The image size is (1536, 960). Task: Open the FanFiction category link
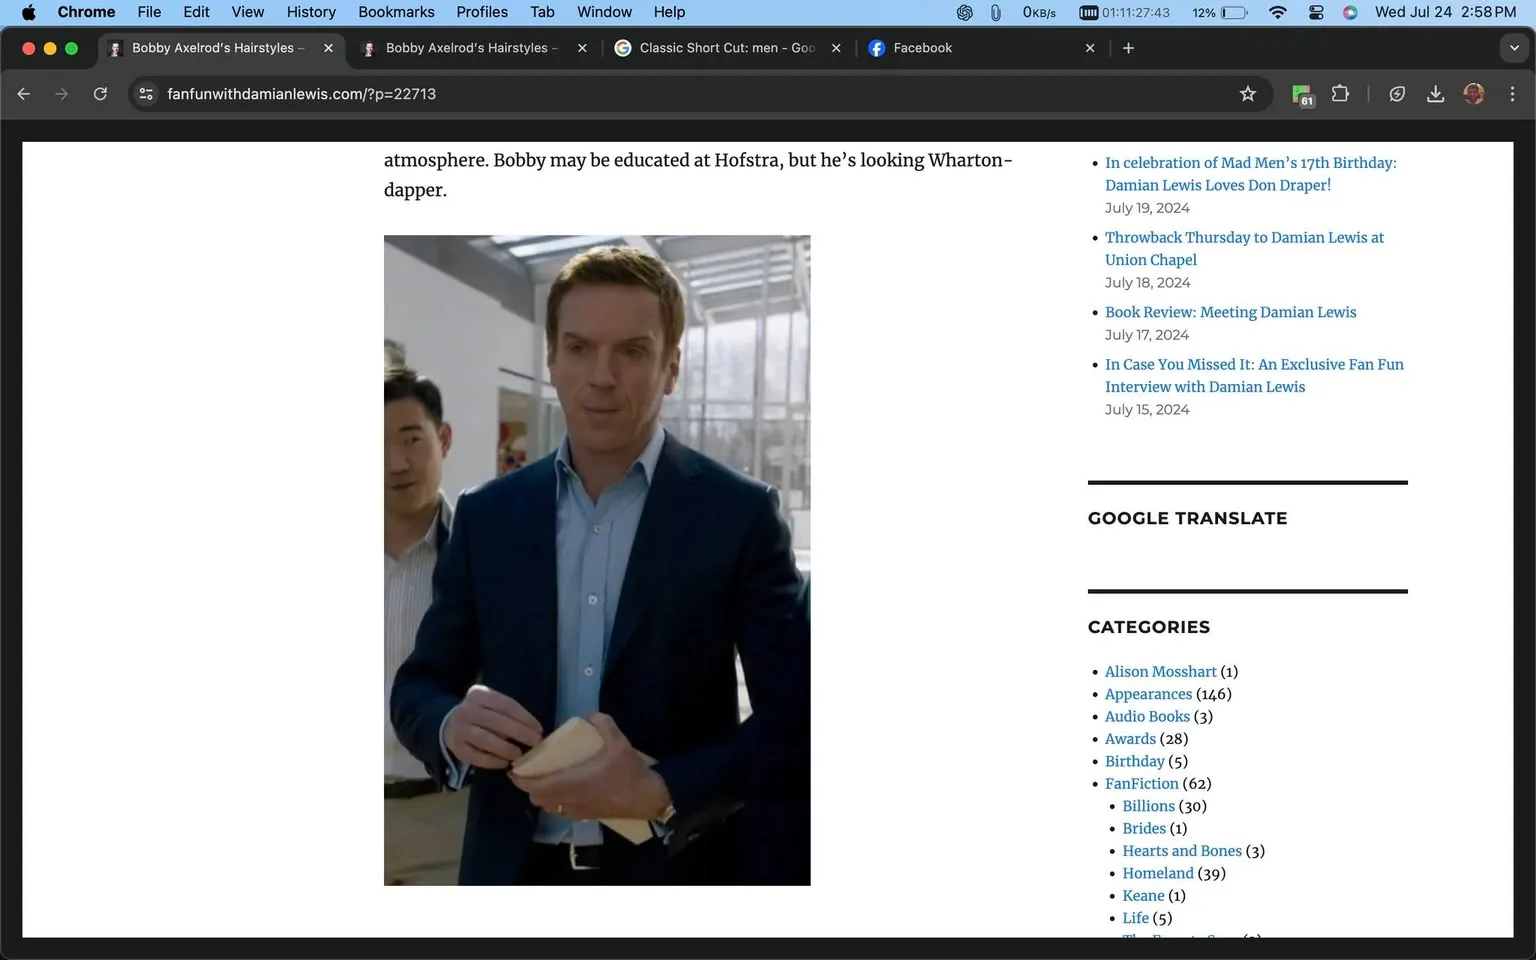[1141, 783]
